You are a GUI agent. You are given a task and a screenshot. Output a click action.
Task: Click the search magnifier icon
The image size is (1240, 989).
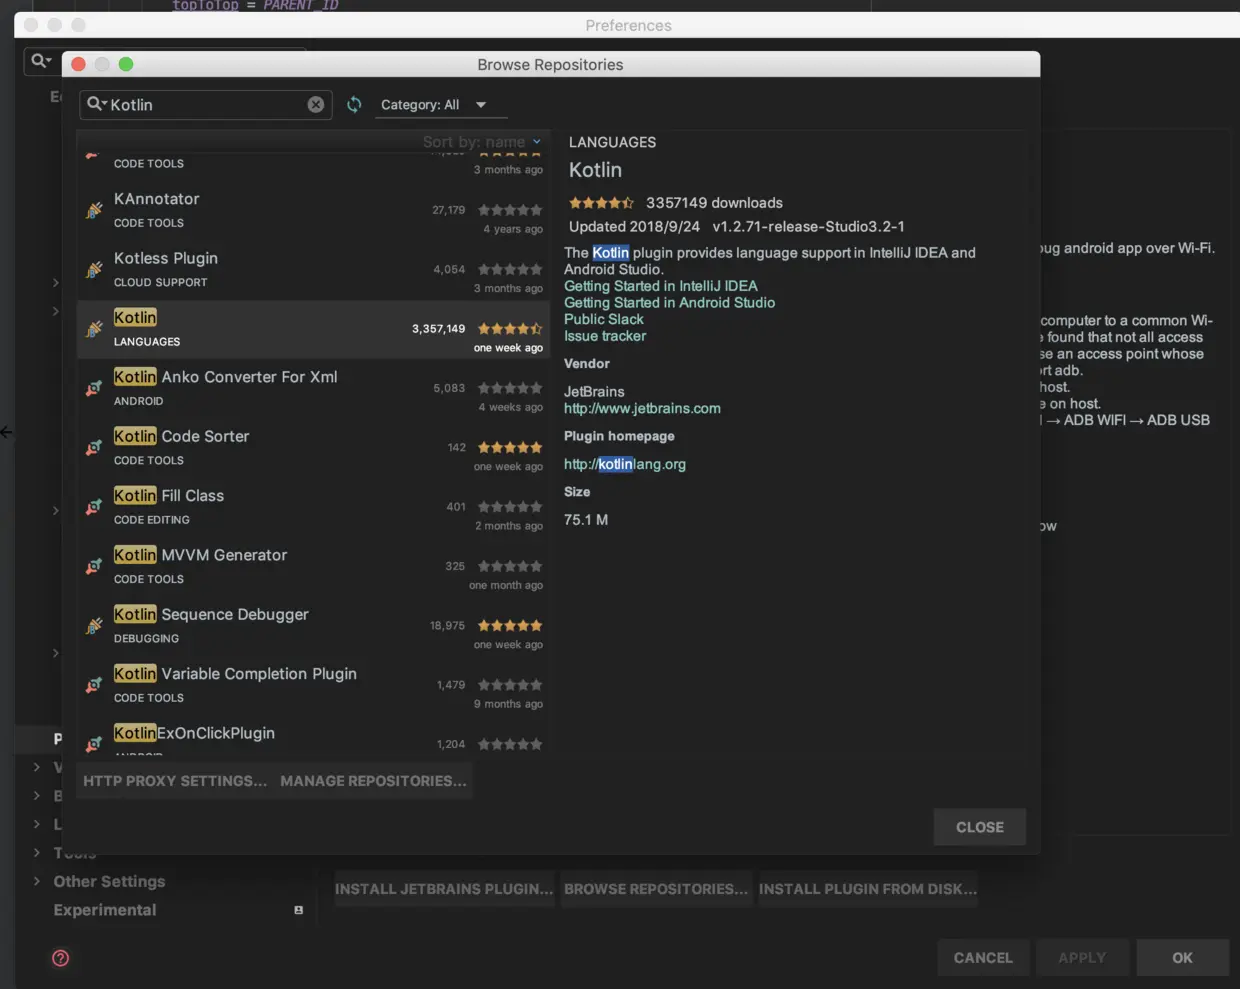[x=95, y=104]
